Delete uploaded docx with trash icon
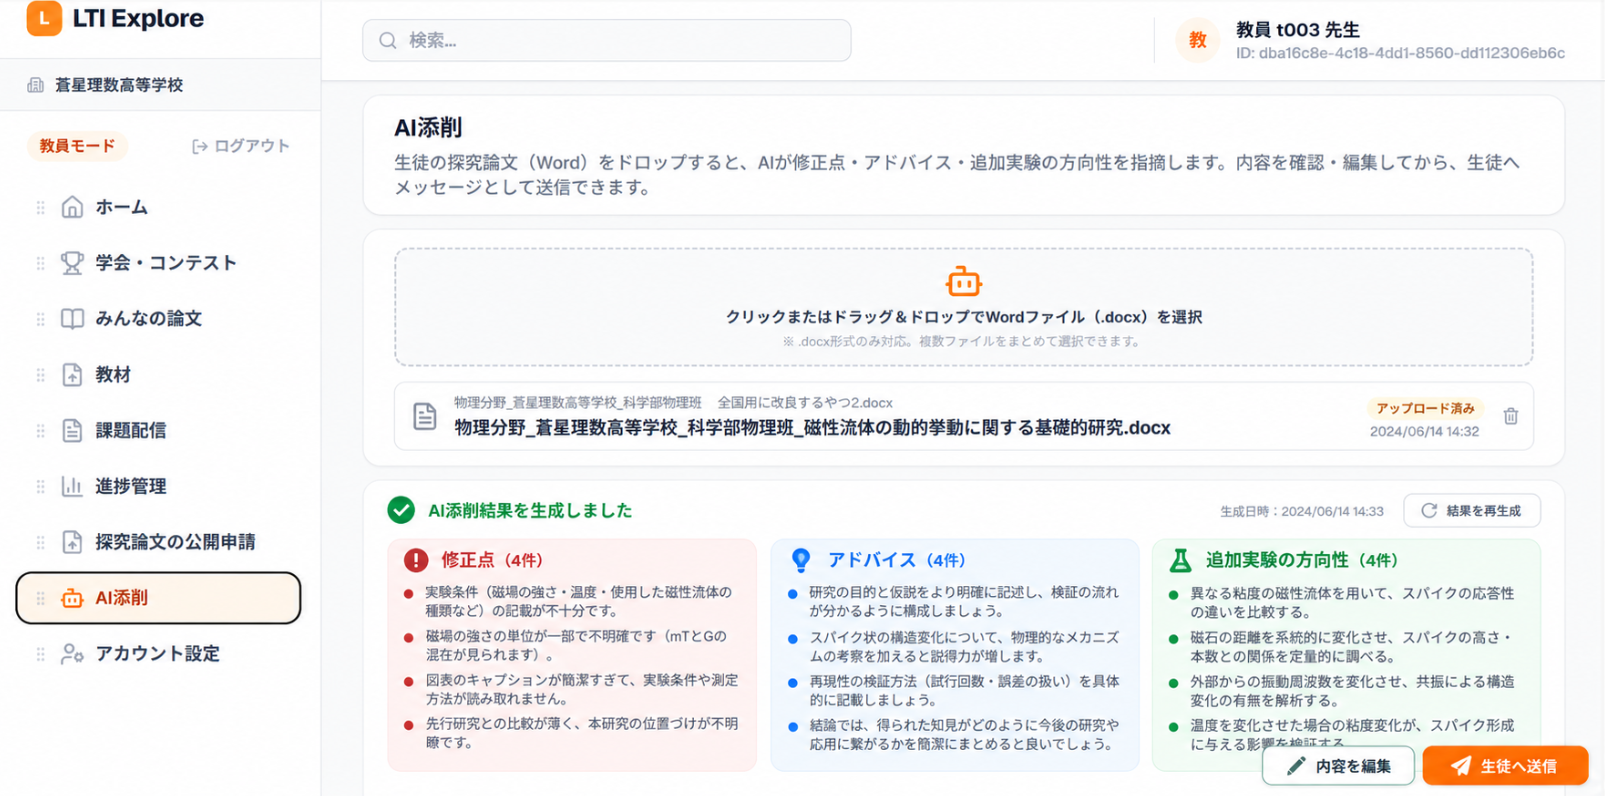 click(1510, 416)
